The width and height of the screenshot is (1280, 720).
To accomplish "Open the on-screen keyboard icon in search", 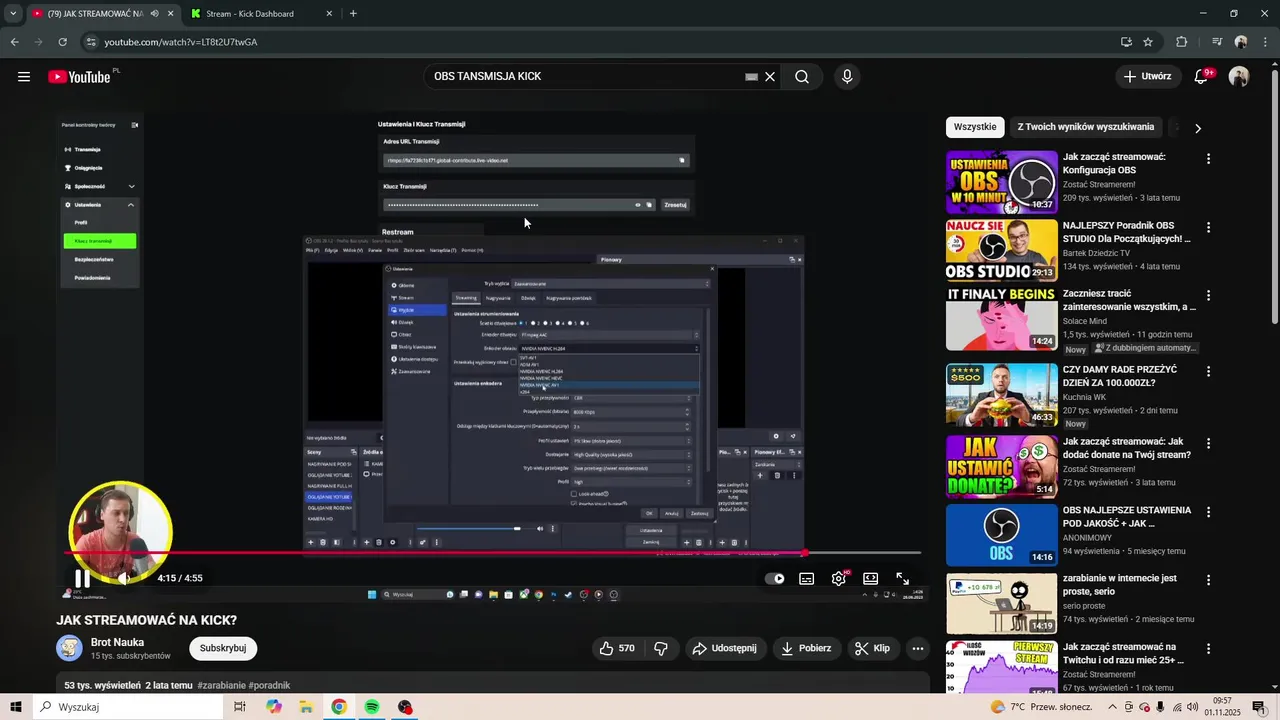I will (x=751, y=77).
